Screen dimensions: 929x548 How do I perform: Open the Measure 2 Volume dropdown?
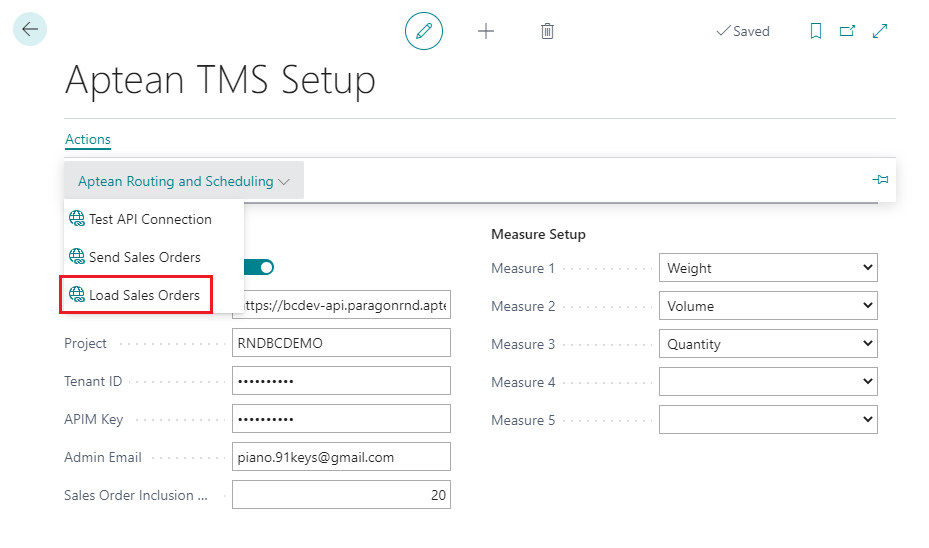[x=767, y=306]
